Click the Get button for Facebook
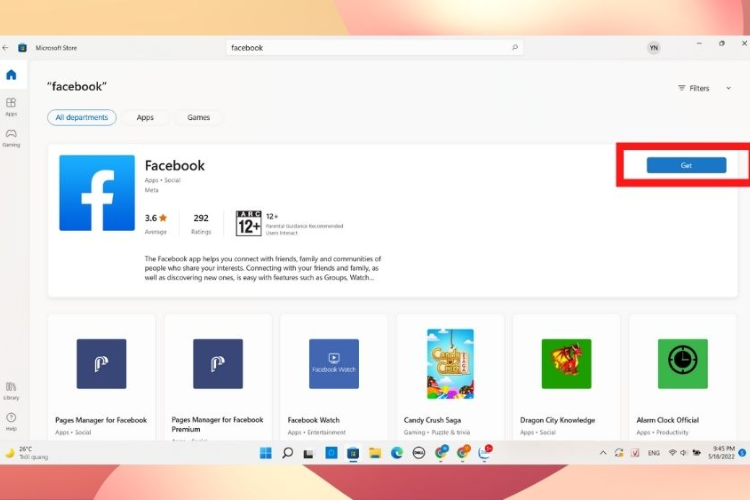Screen dimensions: 750x500 (686, 165)
